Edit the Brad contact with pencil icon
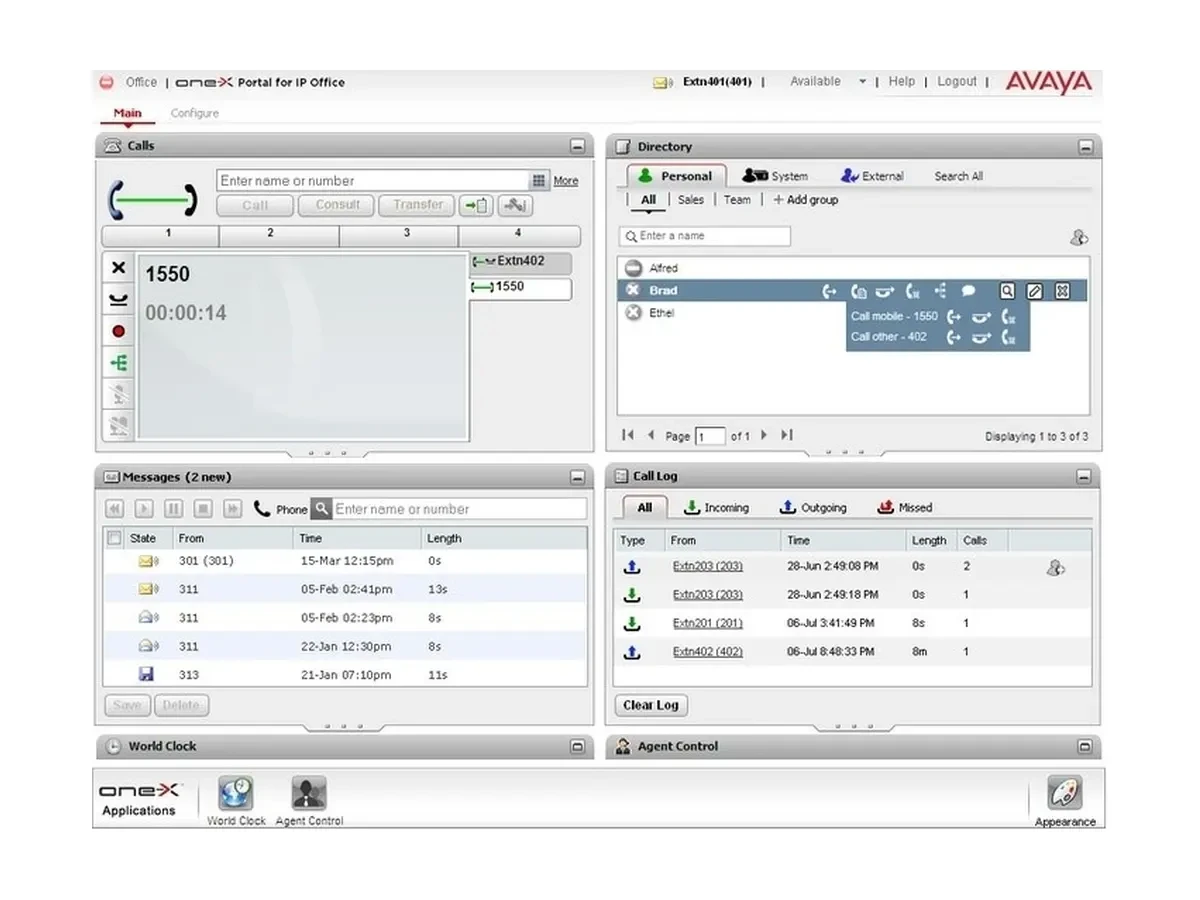Screen dimensions: 1200x900 (1035, 291)
